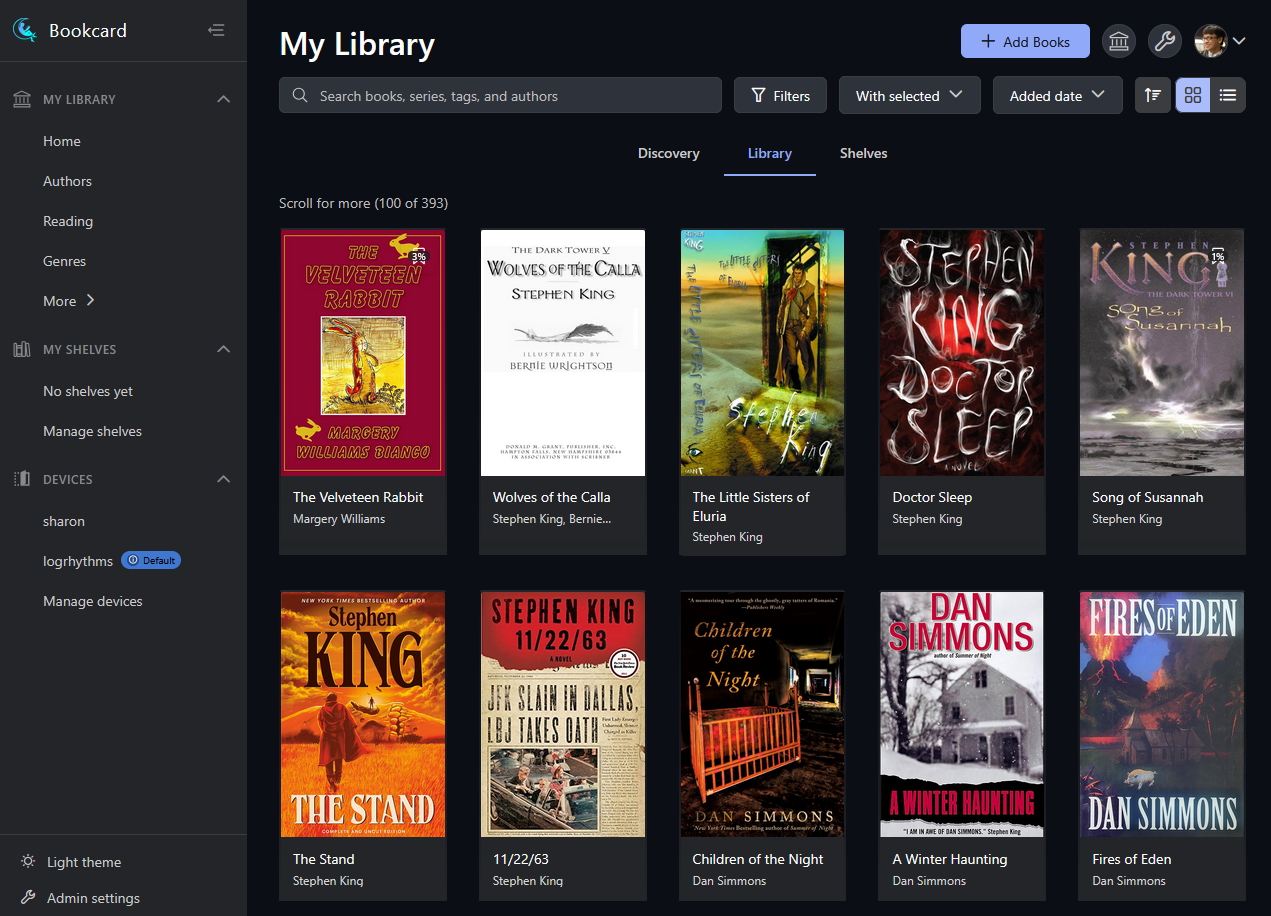Click the Bookcard logo icon
The width and height of the screenshot is (1271, 916).
(25, 30)
